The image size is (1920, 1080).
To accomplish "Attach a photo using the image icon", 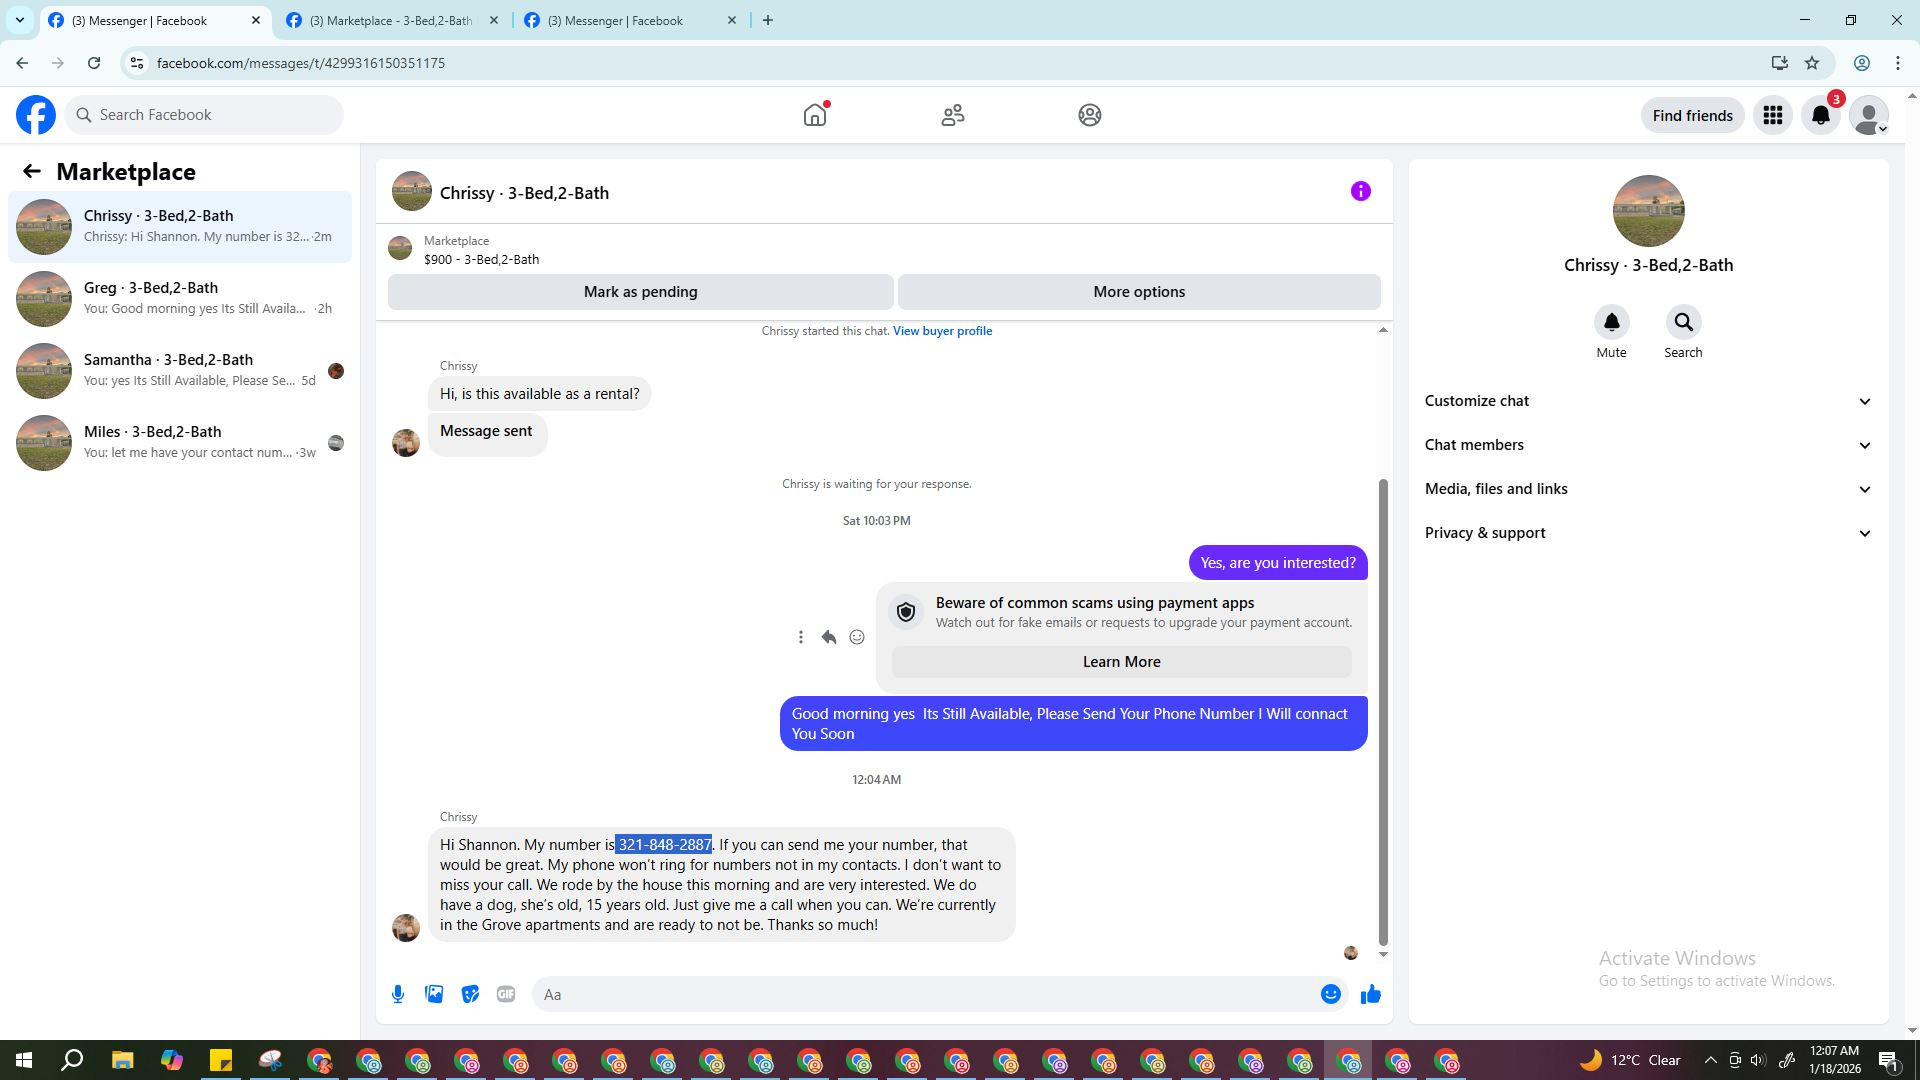I will pos(434,994).
